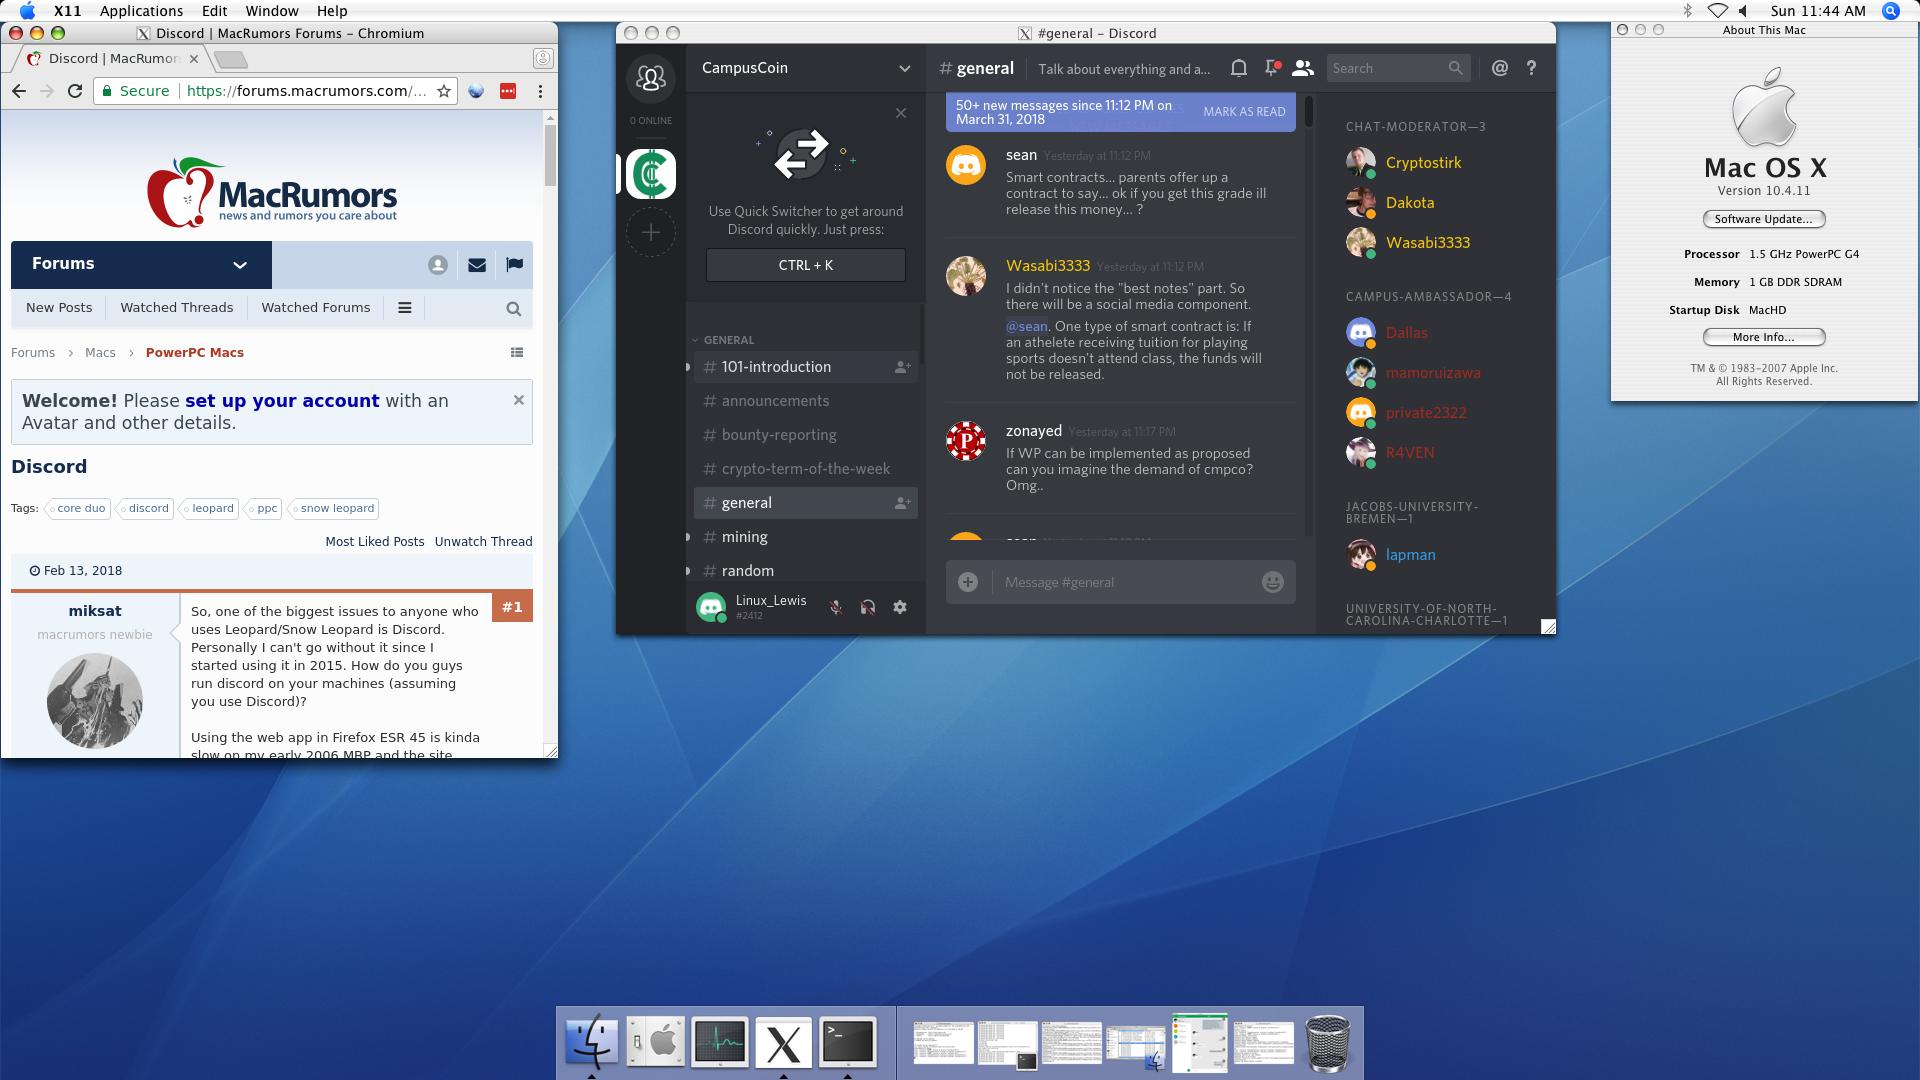The width and height of the screenshot is (1920, 1080).
Task: Click the Discord notification bell icon
Action: pos(1238,68)
